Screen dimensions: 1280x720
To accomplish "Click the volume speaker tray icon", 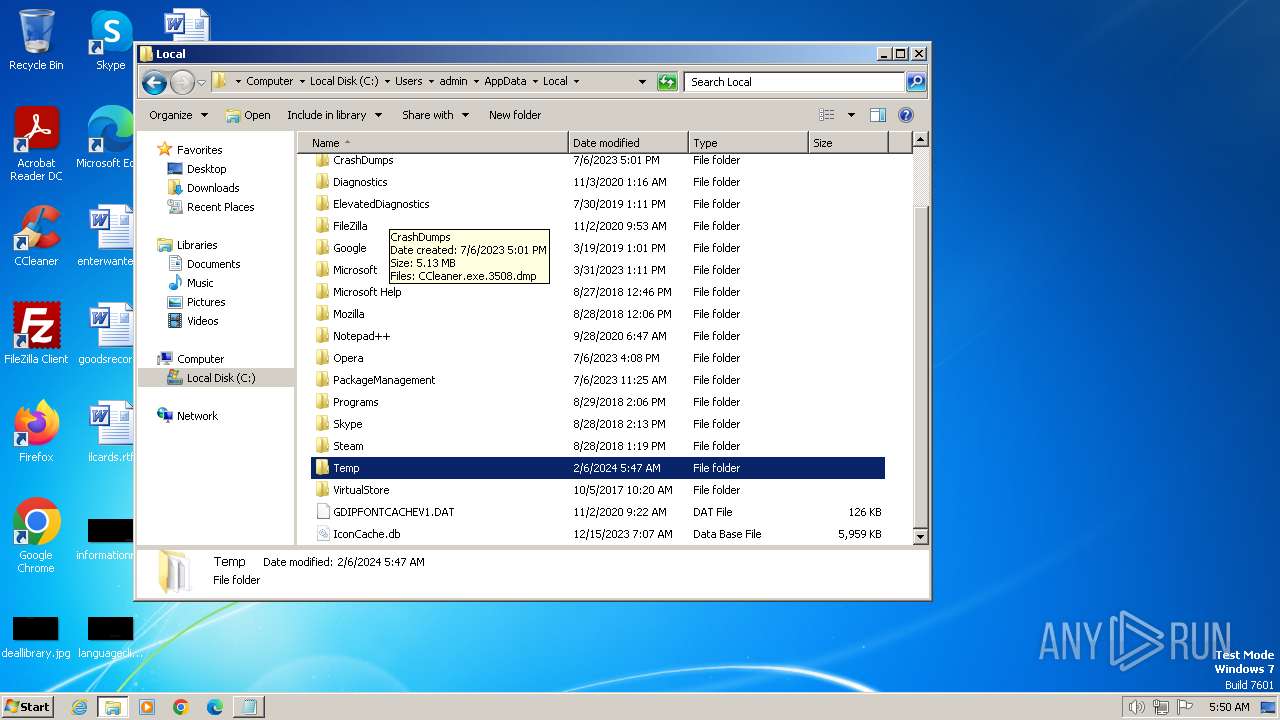I will tap(1136, 707).
